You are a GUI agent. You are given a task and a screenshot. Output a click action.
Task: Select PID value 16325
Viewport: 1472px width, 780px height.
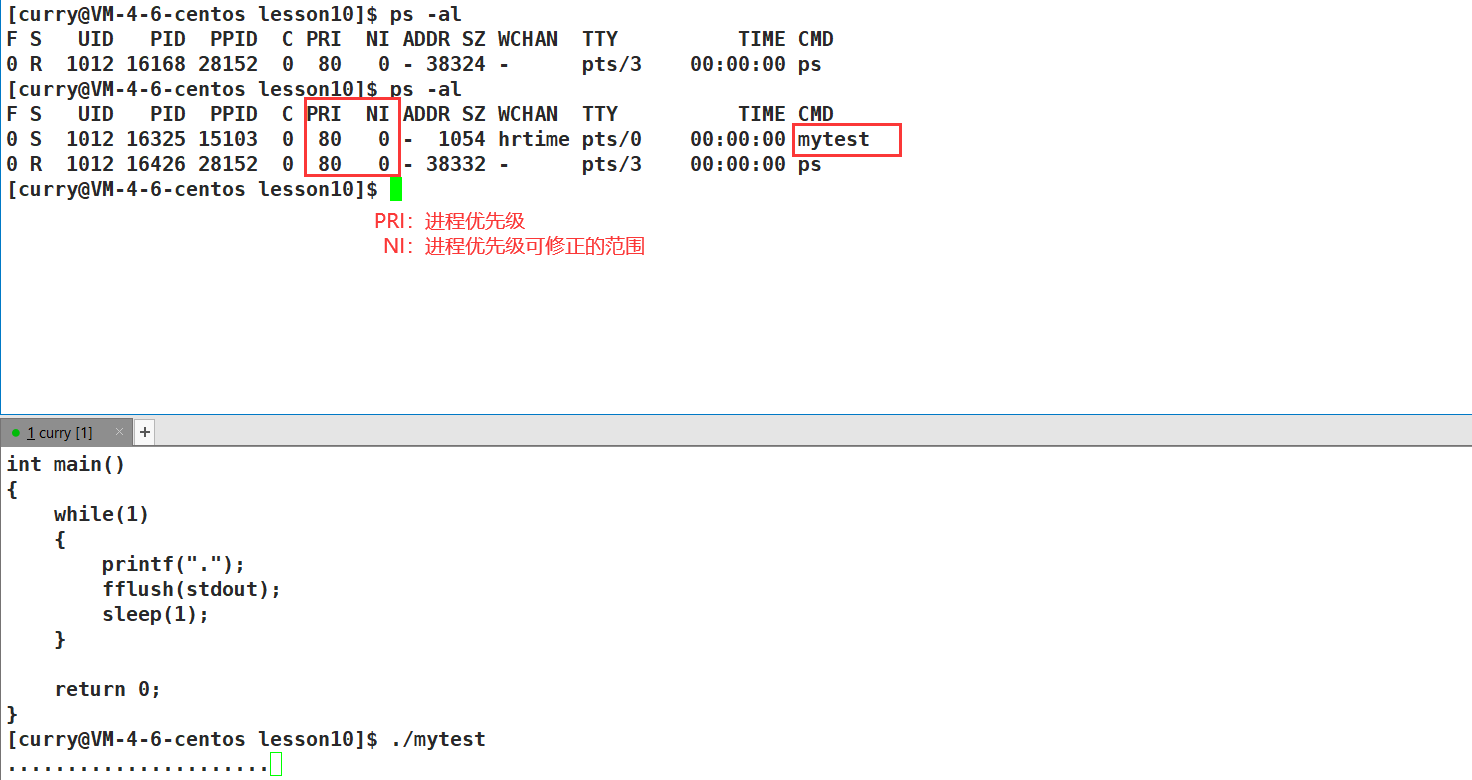tap(156, 139)
